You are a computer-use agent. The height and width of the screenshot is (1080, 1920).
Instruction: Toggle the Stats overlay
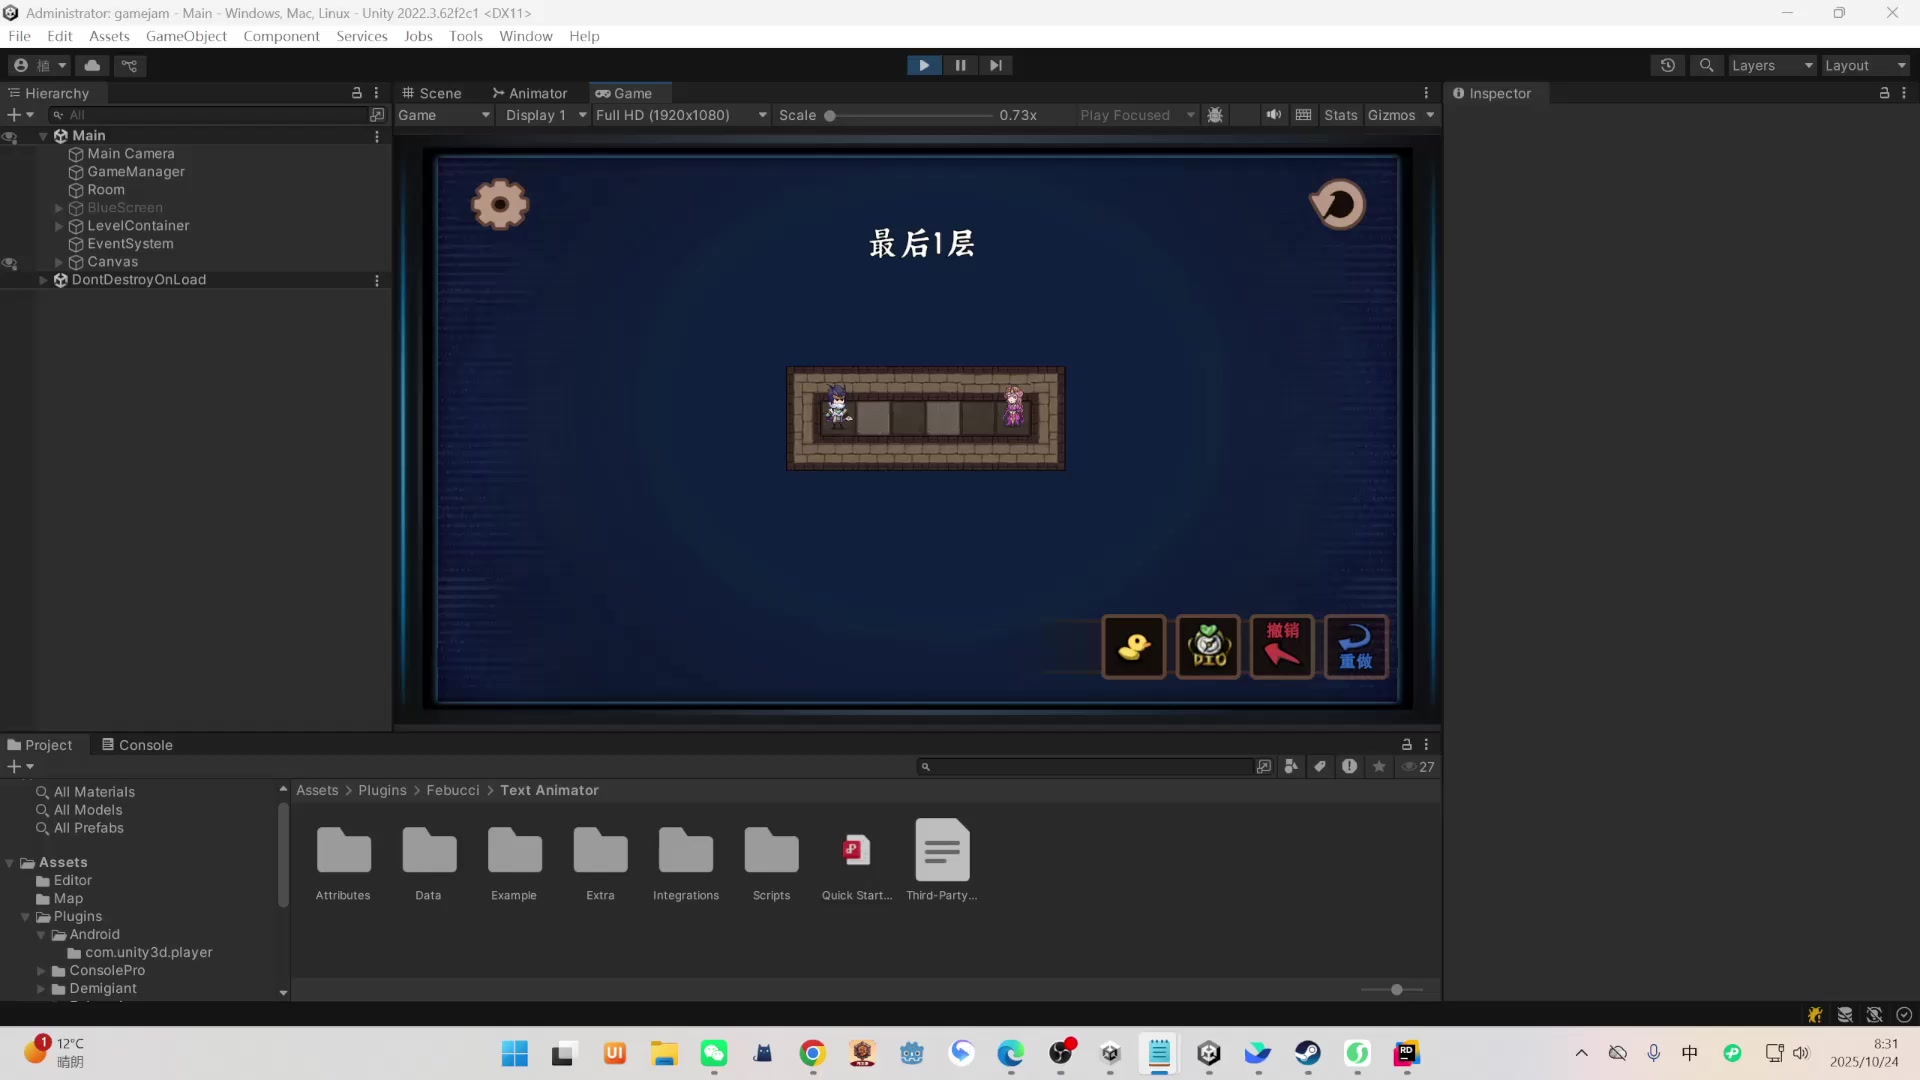point(1340,115)
